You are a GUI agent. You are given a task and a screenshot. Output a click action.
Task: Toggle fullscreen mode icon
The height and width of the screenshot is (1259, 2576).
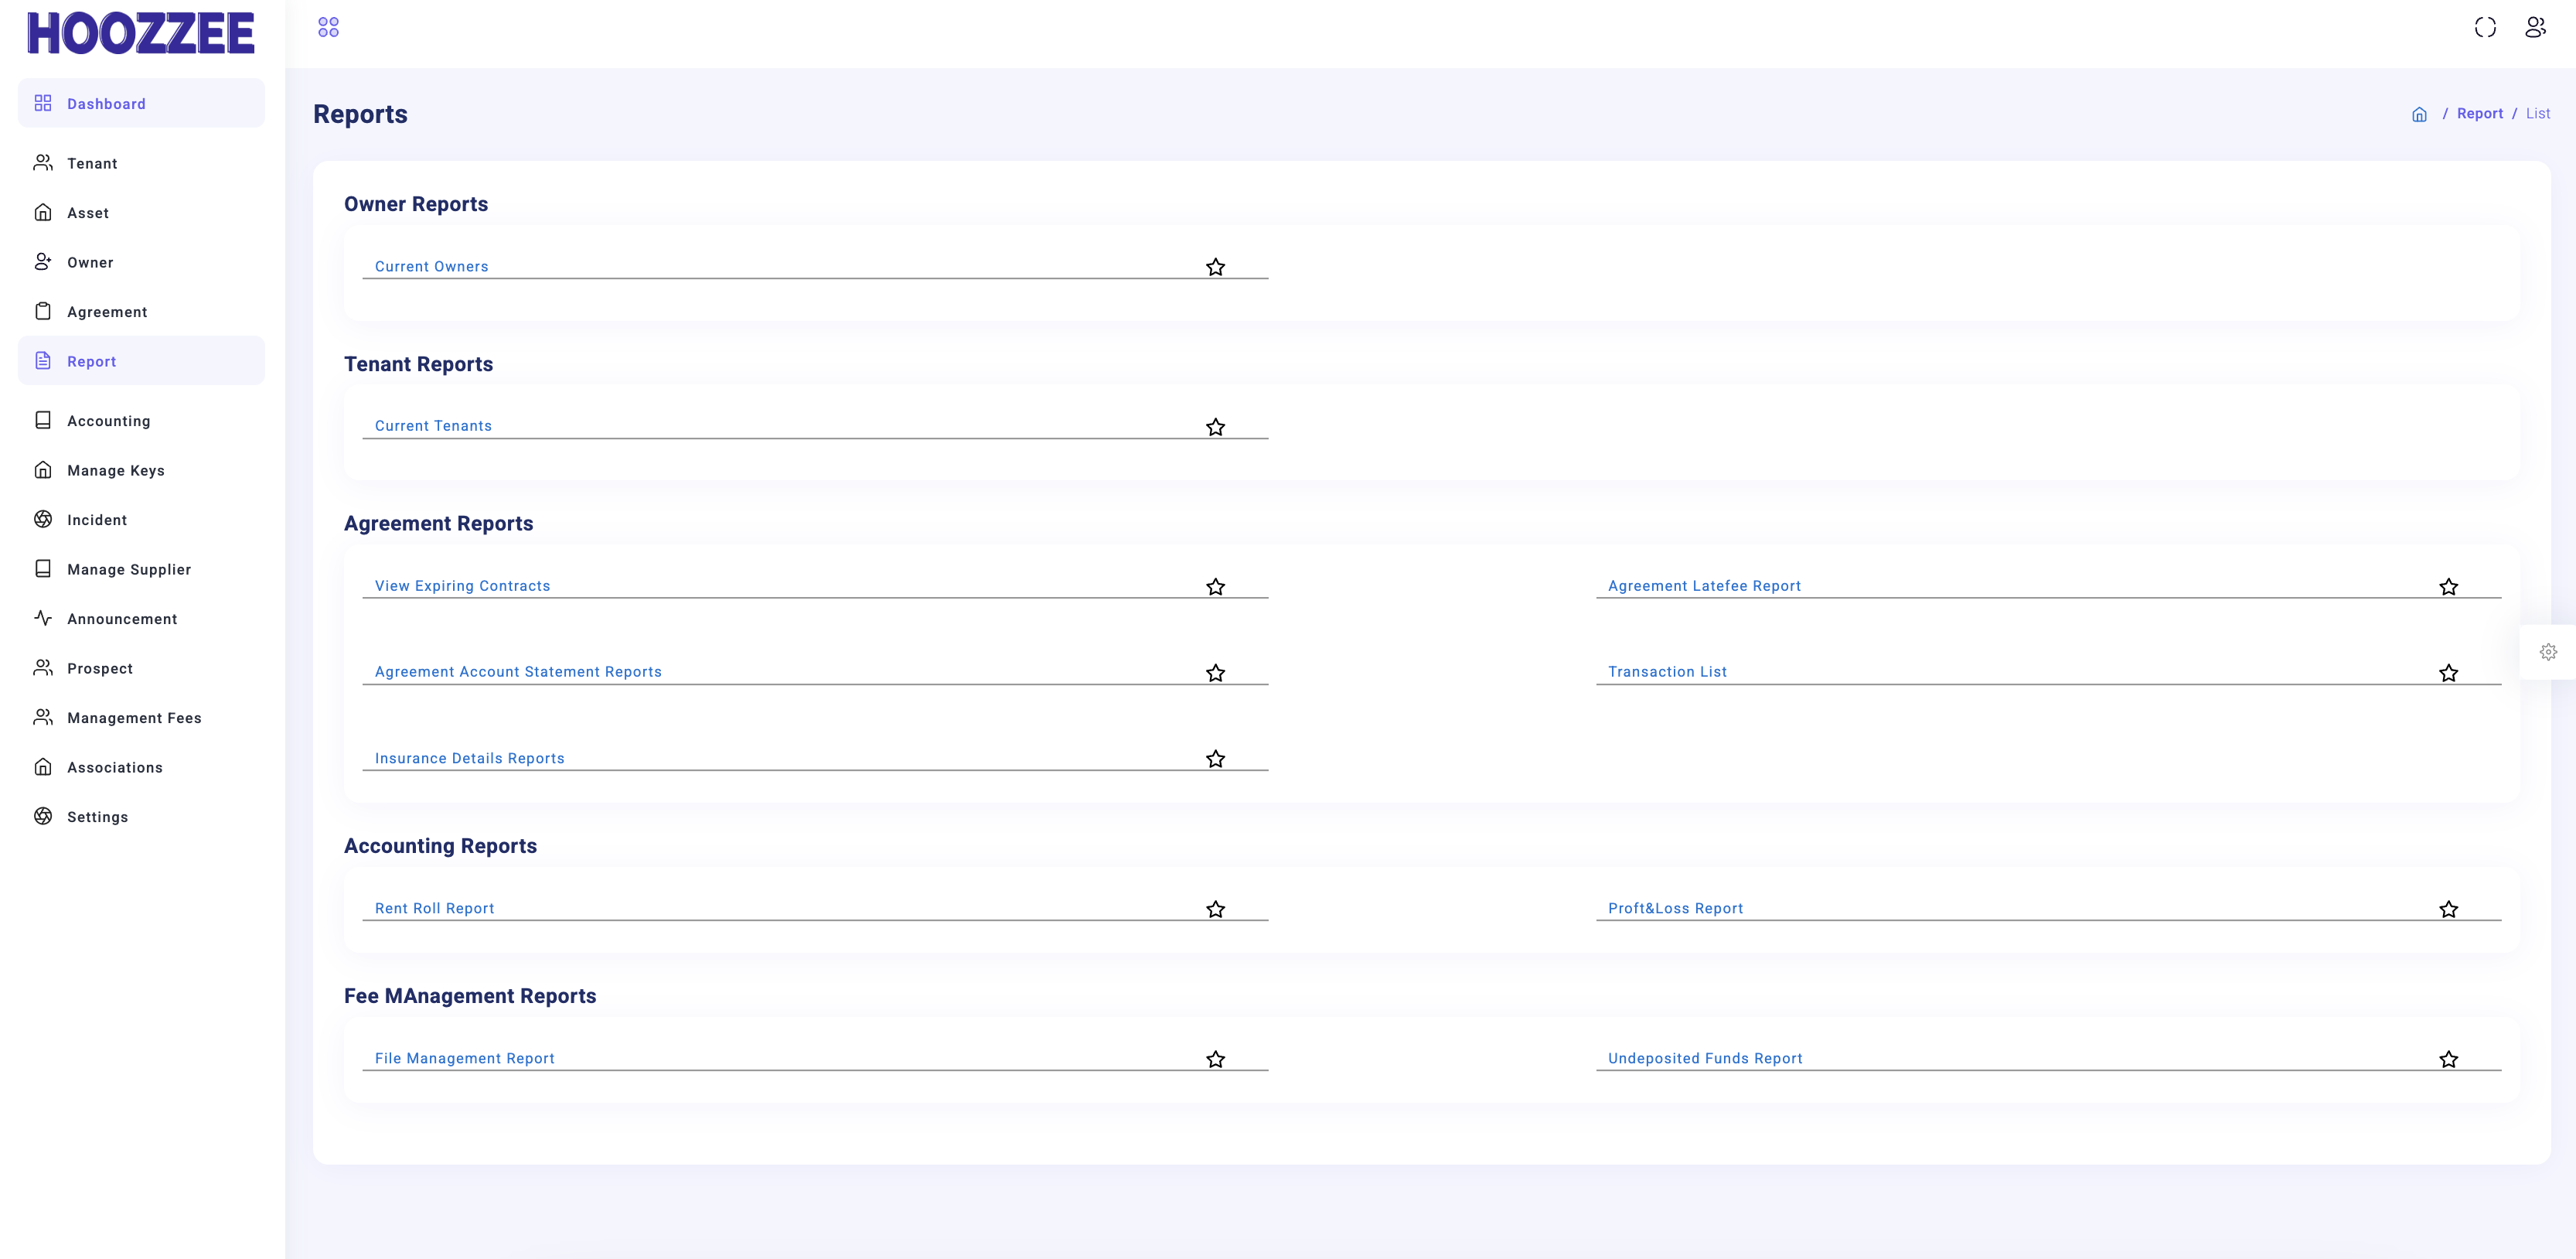click(x=2485, y=27)
